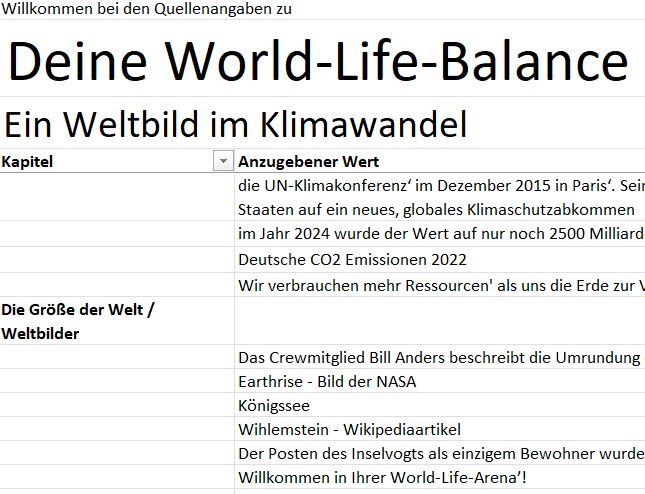
Task: Click the empty value cell beside 'Die Größe der Welt'
Action: [440, 321]
